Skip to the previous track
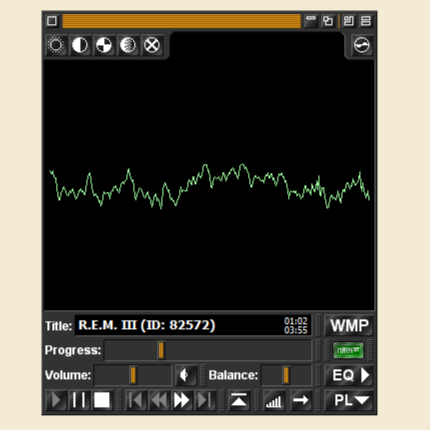430x430 pixels. (x=136, y=400)
